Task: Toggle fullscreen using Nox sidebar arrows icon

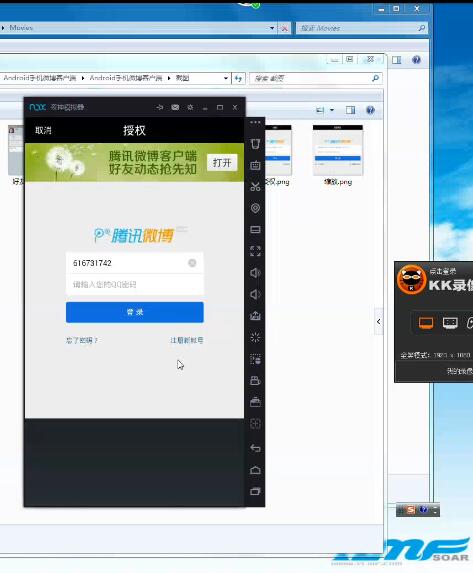Action: point(256,251)
